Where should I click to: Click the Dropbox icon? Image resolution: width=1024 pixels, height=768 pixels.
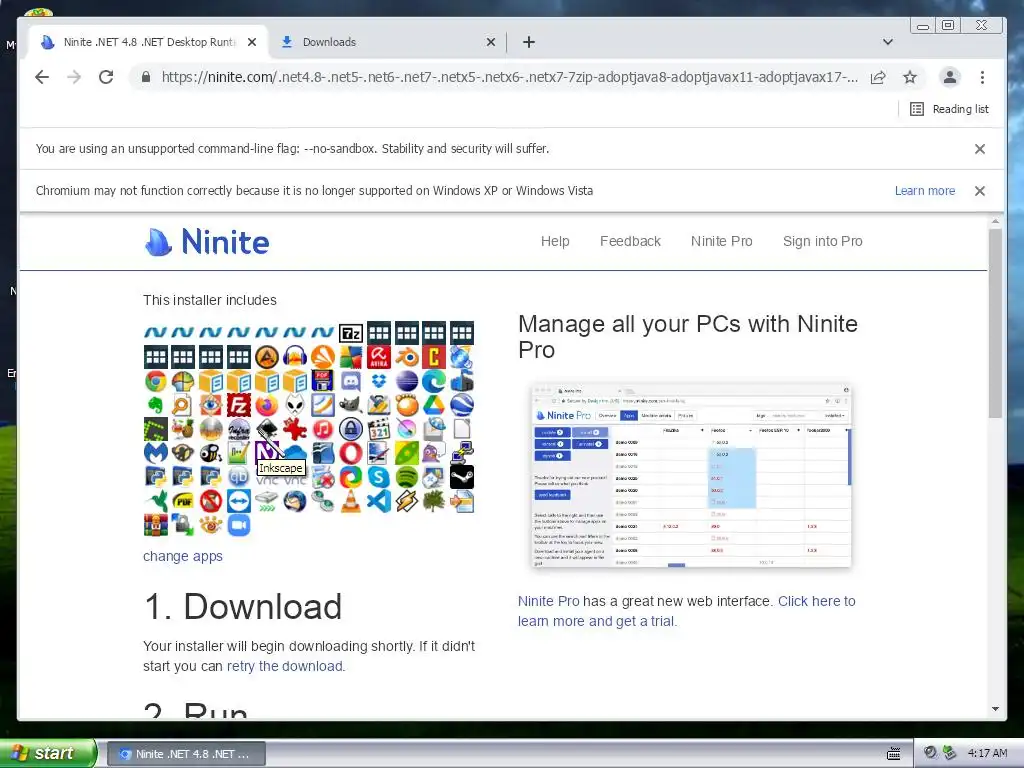coord(379,381)
